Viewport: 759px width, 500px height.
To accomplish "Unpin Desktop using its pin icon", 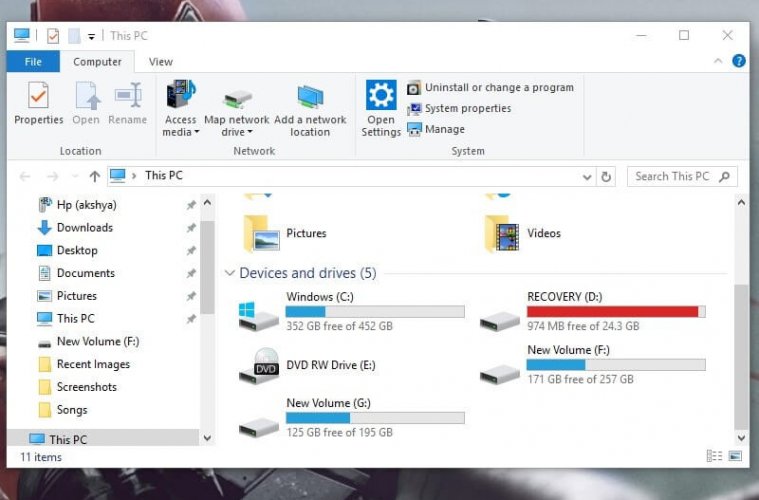I will (191, 251).
